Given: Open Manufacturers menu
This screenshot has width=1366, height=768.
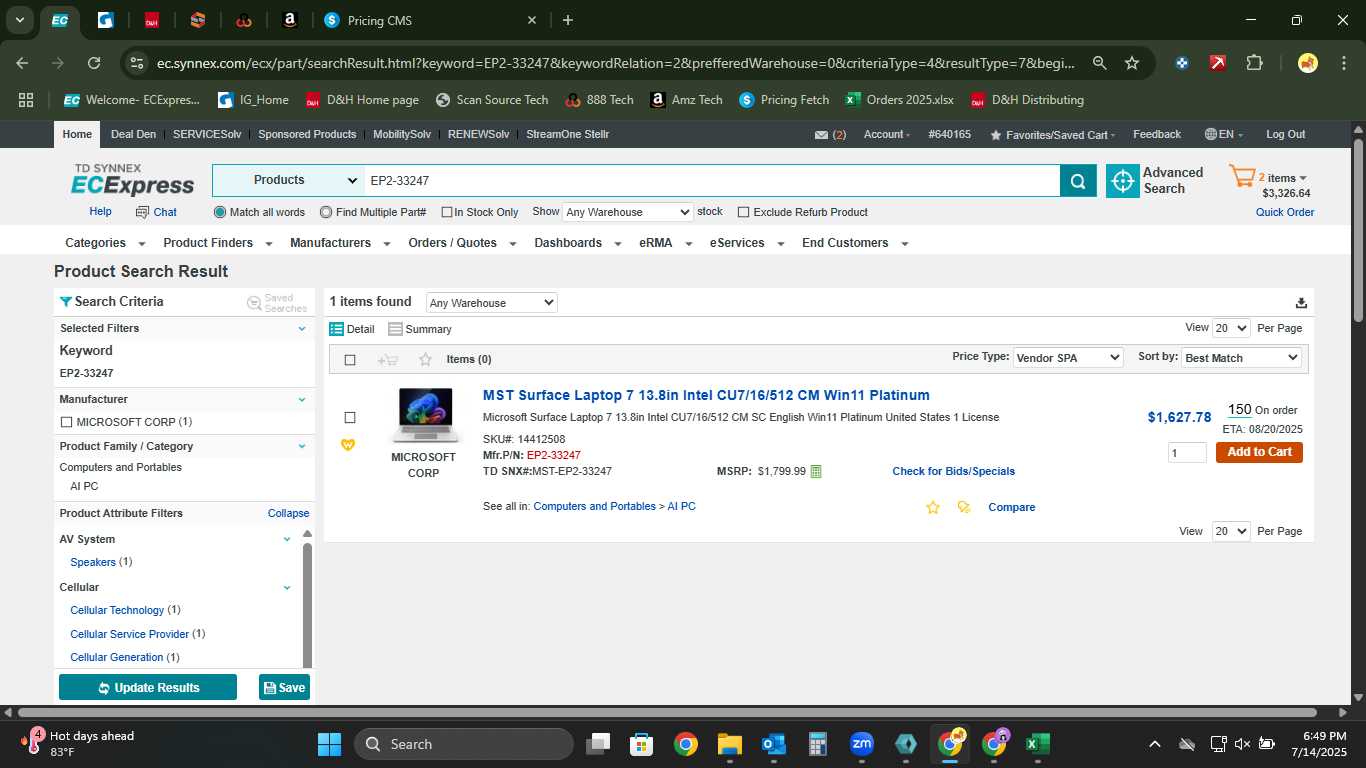Looking at the screenshot, I should pyautogui.click(x=339, y=243).
